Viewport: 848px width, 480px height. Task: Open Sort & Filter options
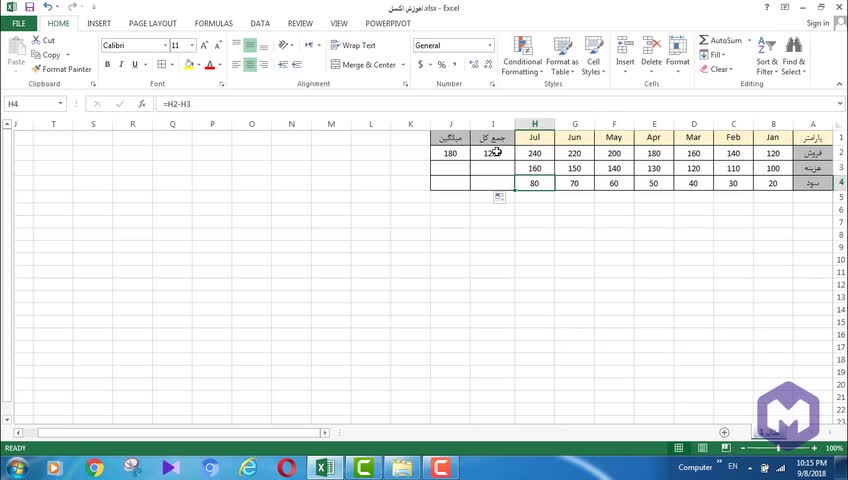pos(767,56)
